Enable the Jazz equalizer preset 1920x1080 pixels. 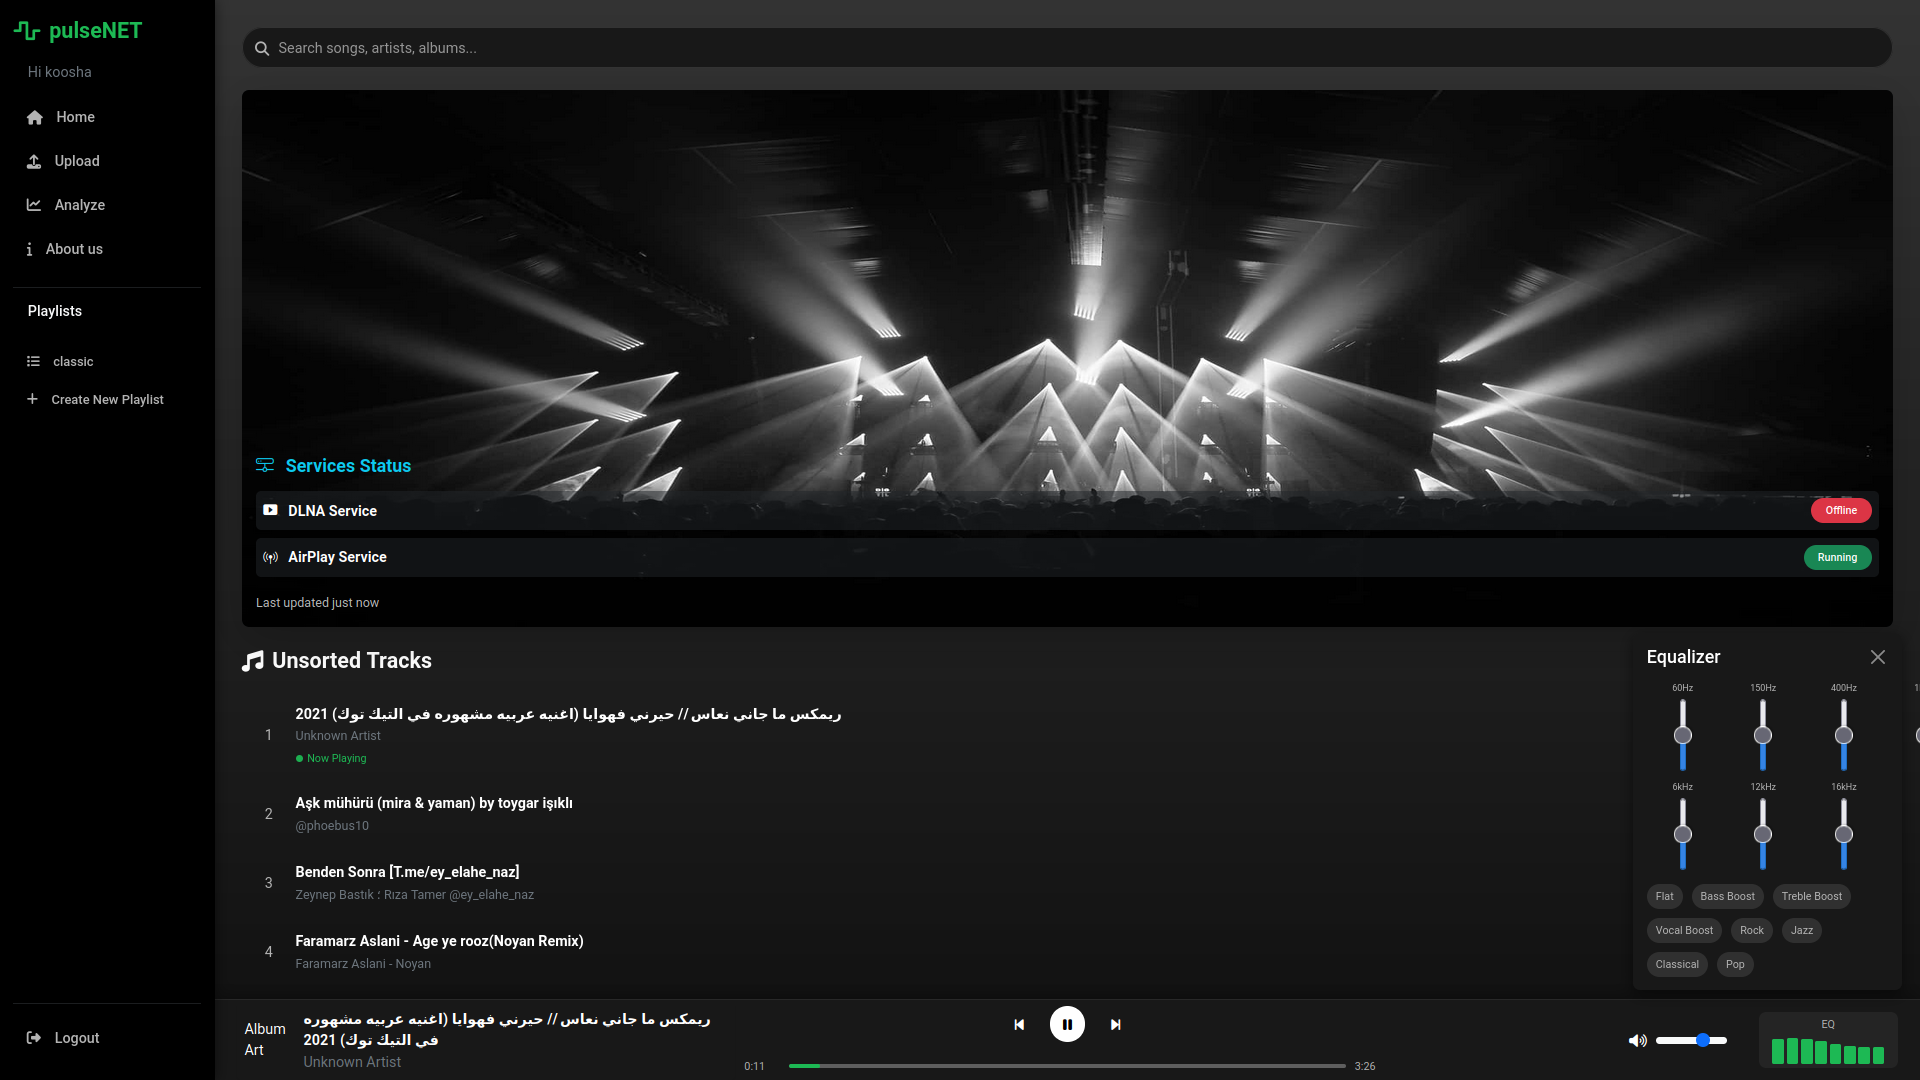tap(1801, 930)
